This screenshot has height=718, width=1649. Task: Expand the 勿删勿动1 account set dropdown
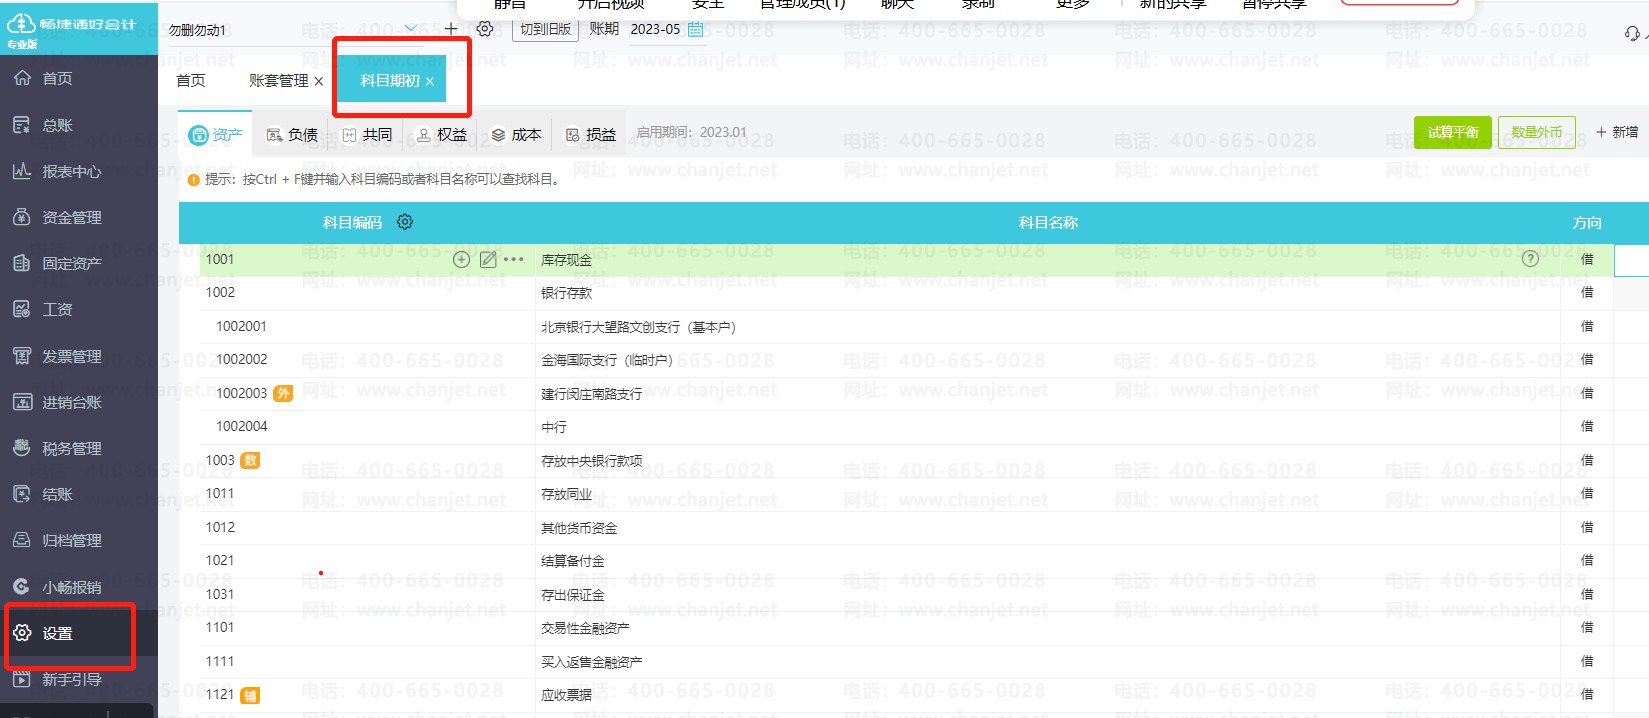click(410, 29)
